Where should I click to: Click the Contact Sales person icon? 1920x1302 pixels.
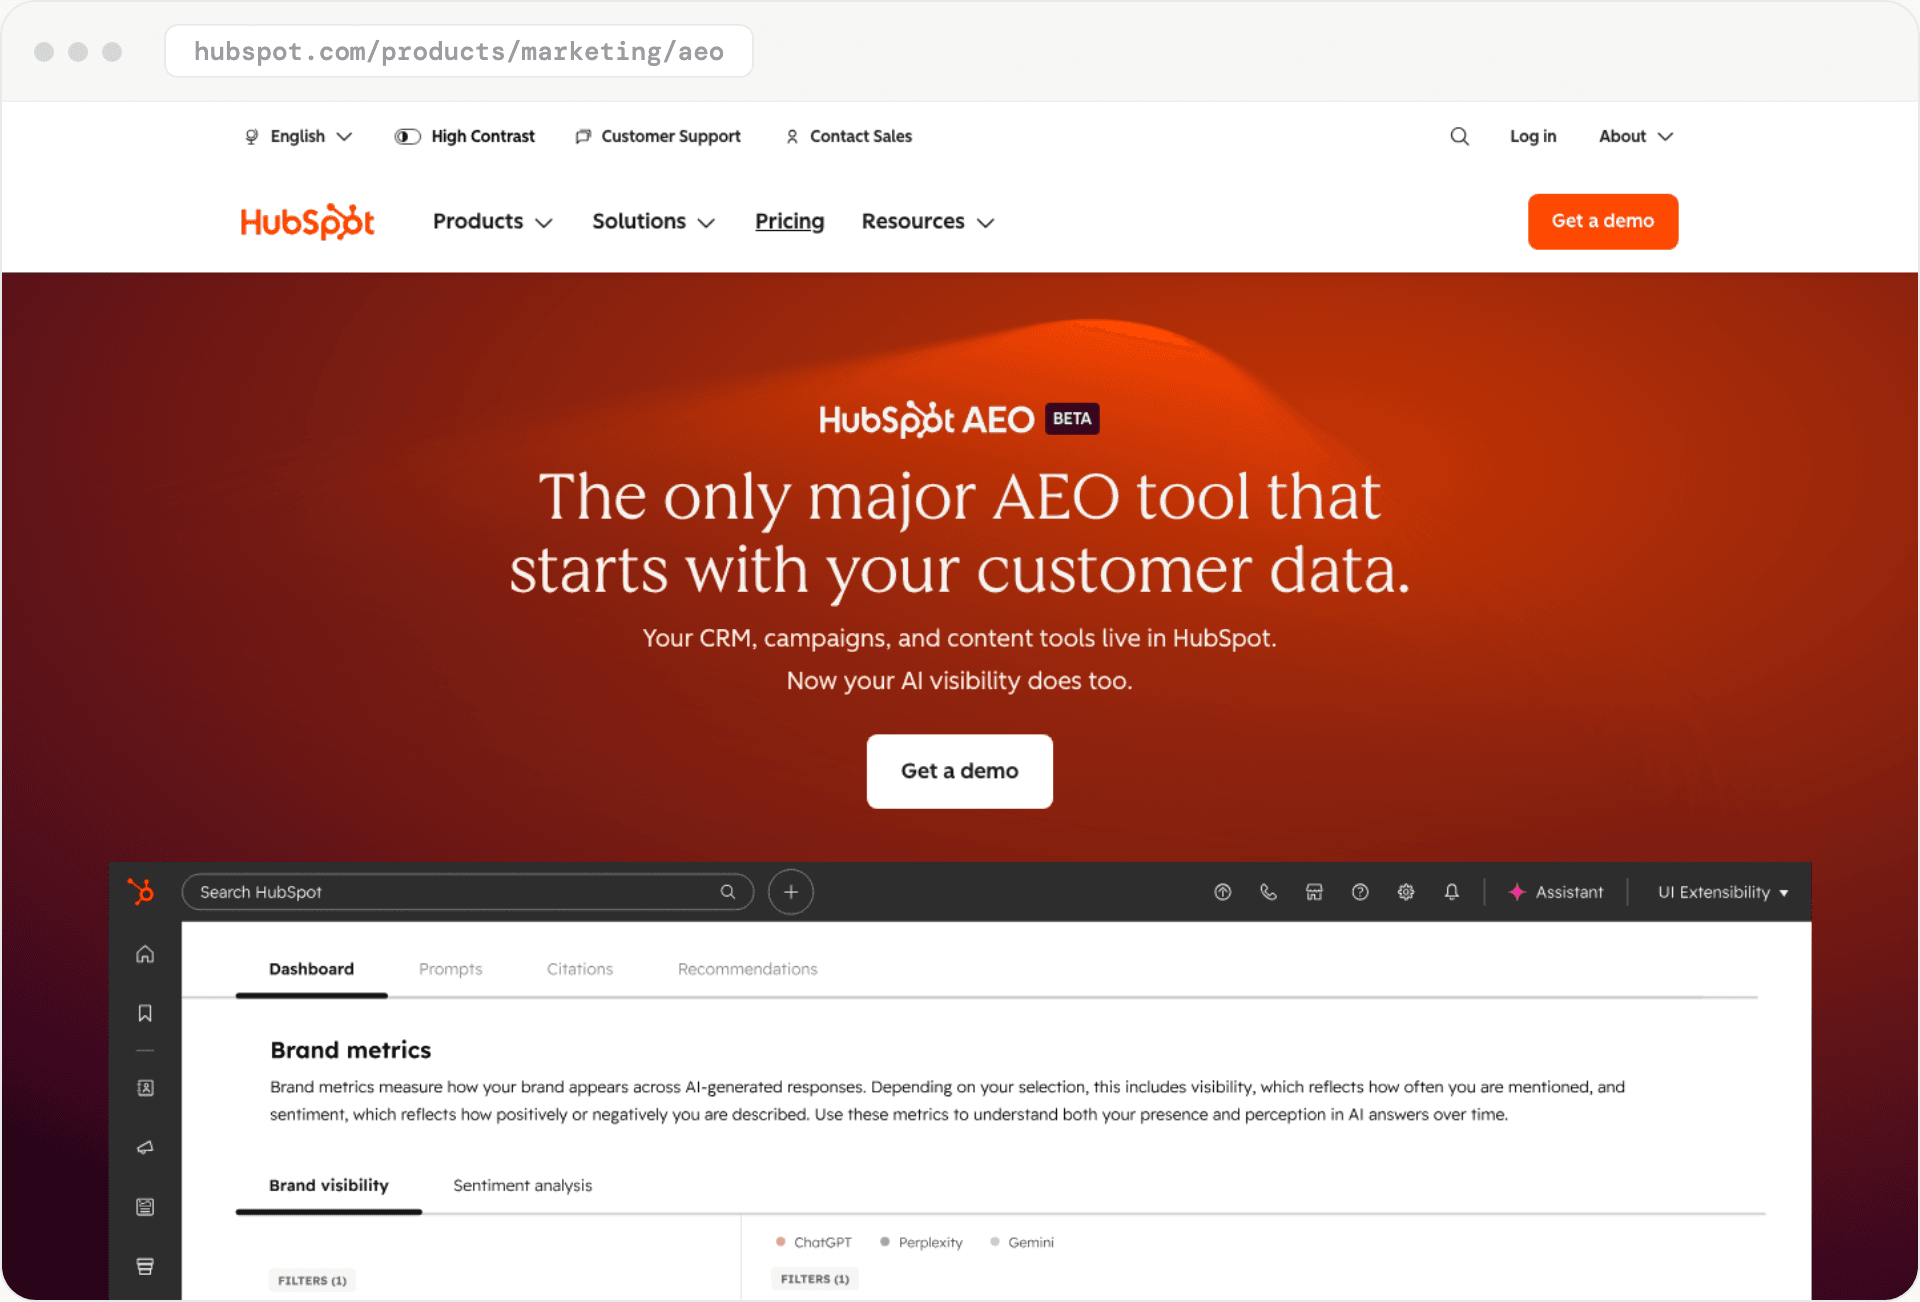coord(792,136)
